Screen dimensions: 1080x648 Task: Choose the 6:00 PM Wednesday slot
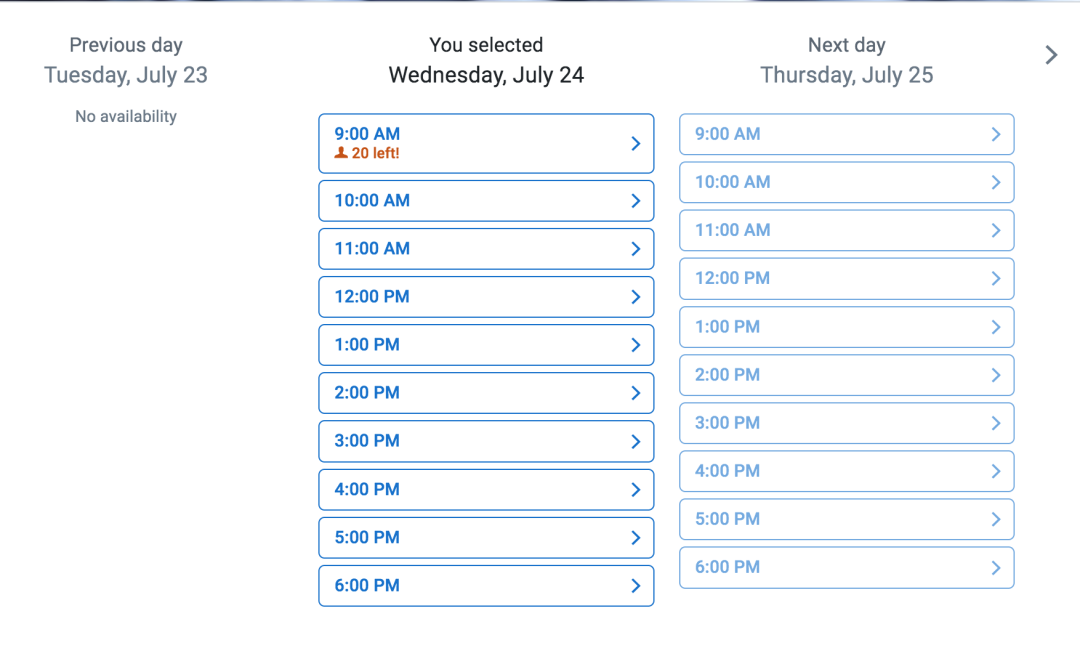click(x=486, y=586)
